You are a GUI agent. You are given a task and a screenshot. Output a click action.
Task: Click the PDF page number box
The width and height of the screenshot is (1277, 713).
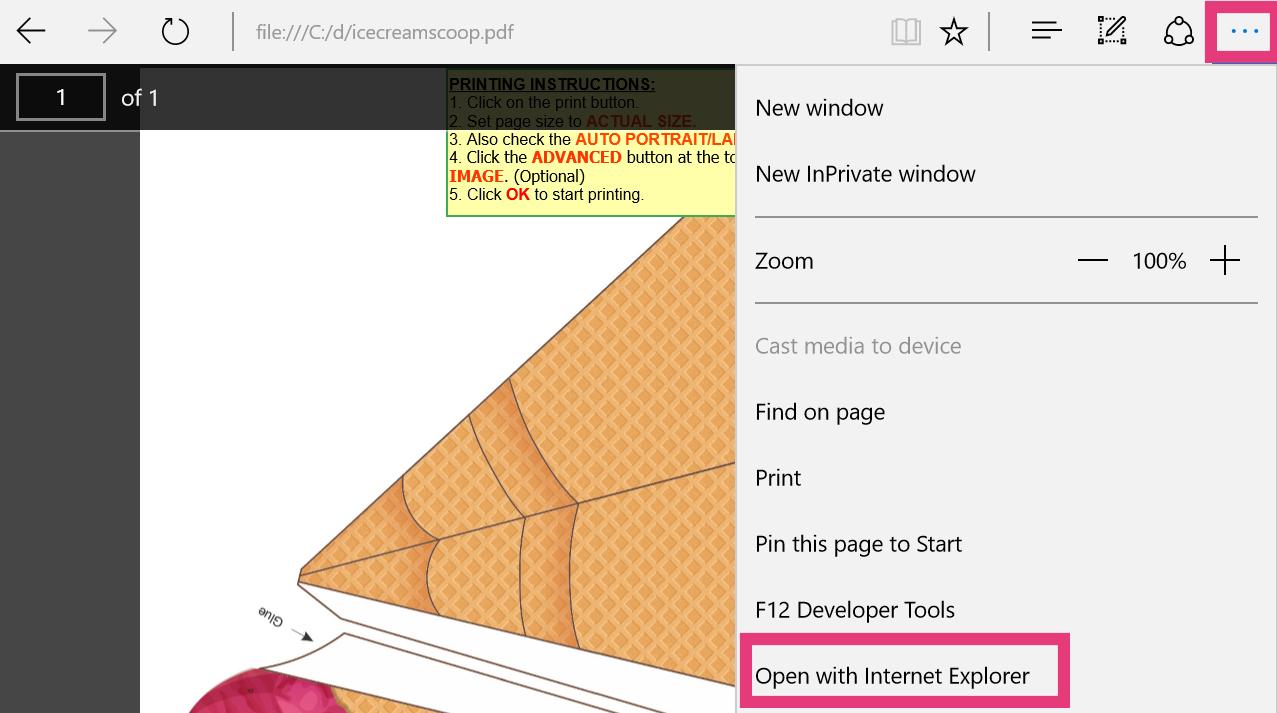coord(61,98)
